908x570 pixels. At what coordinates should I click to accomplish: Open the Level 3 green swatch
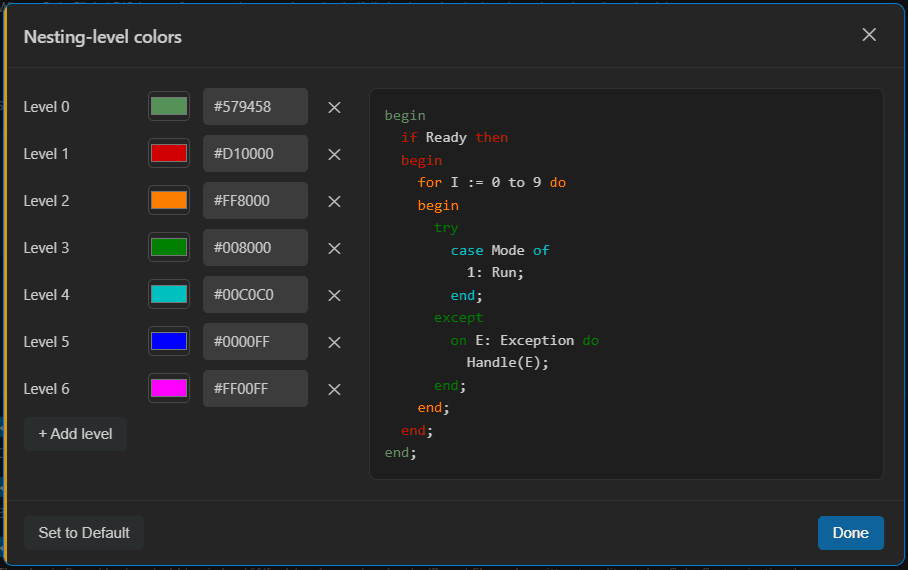coord(169,247)
